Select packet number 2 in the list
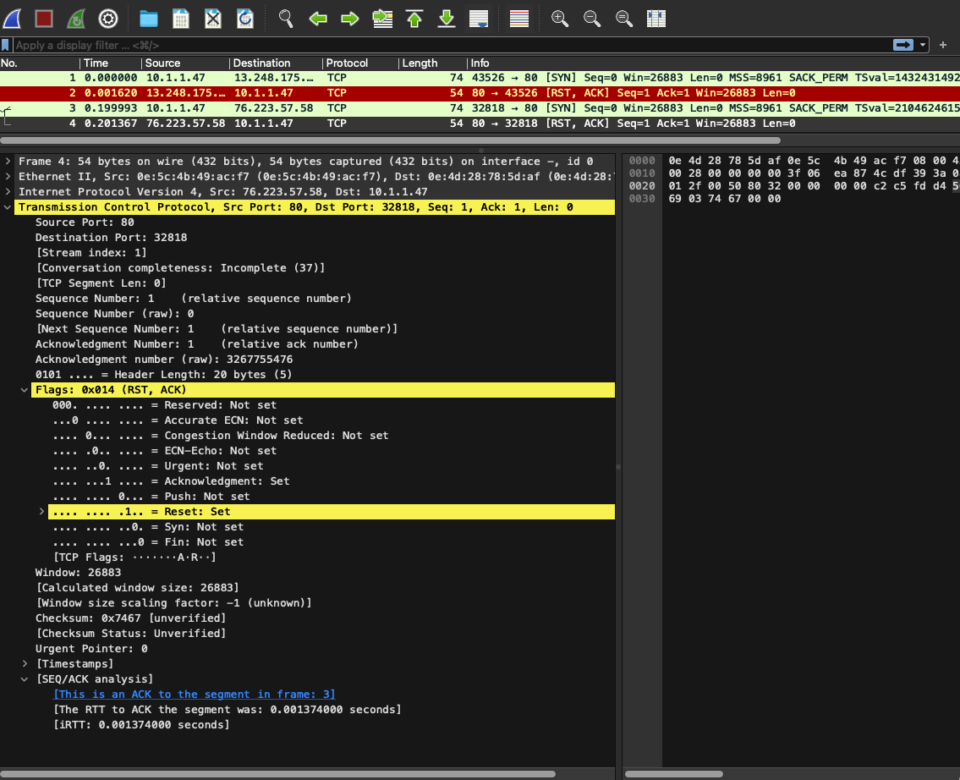960x780 pixels. (x=300, y=91)
